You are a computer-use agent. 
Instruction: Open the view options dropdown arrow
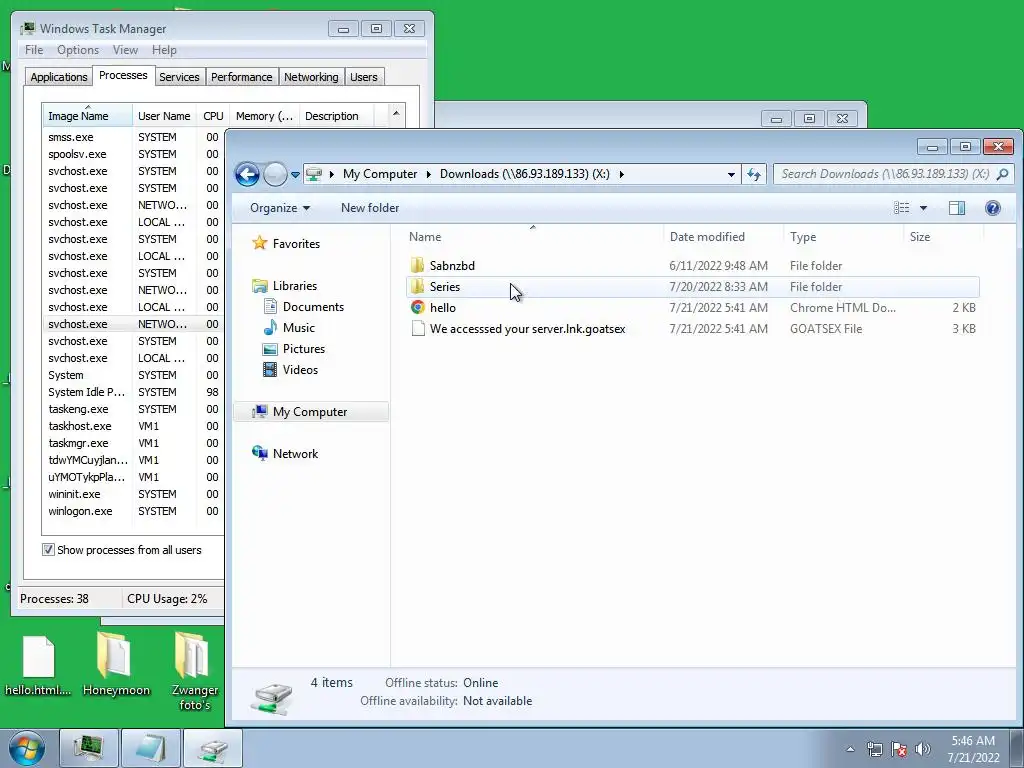[x=923, y=208]
